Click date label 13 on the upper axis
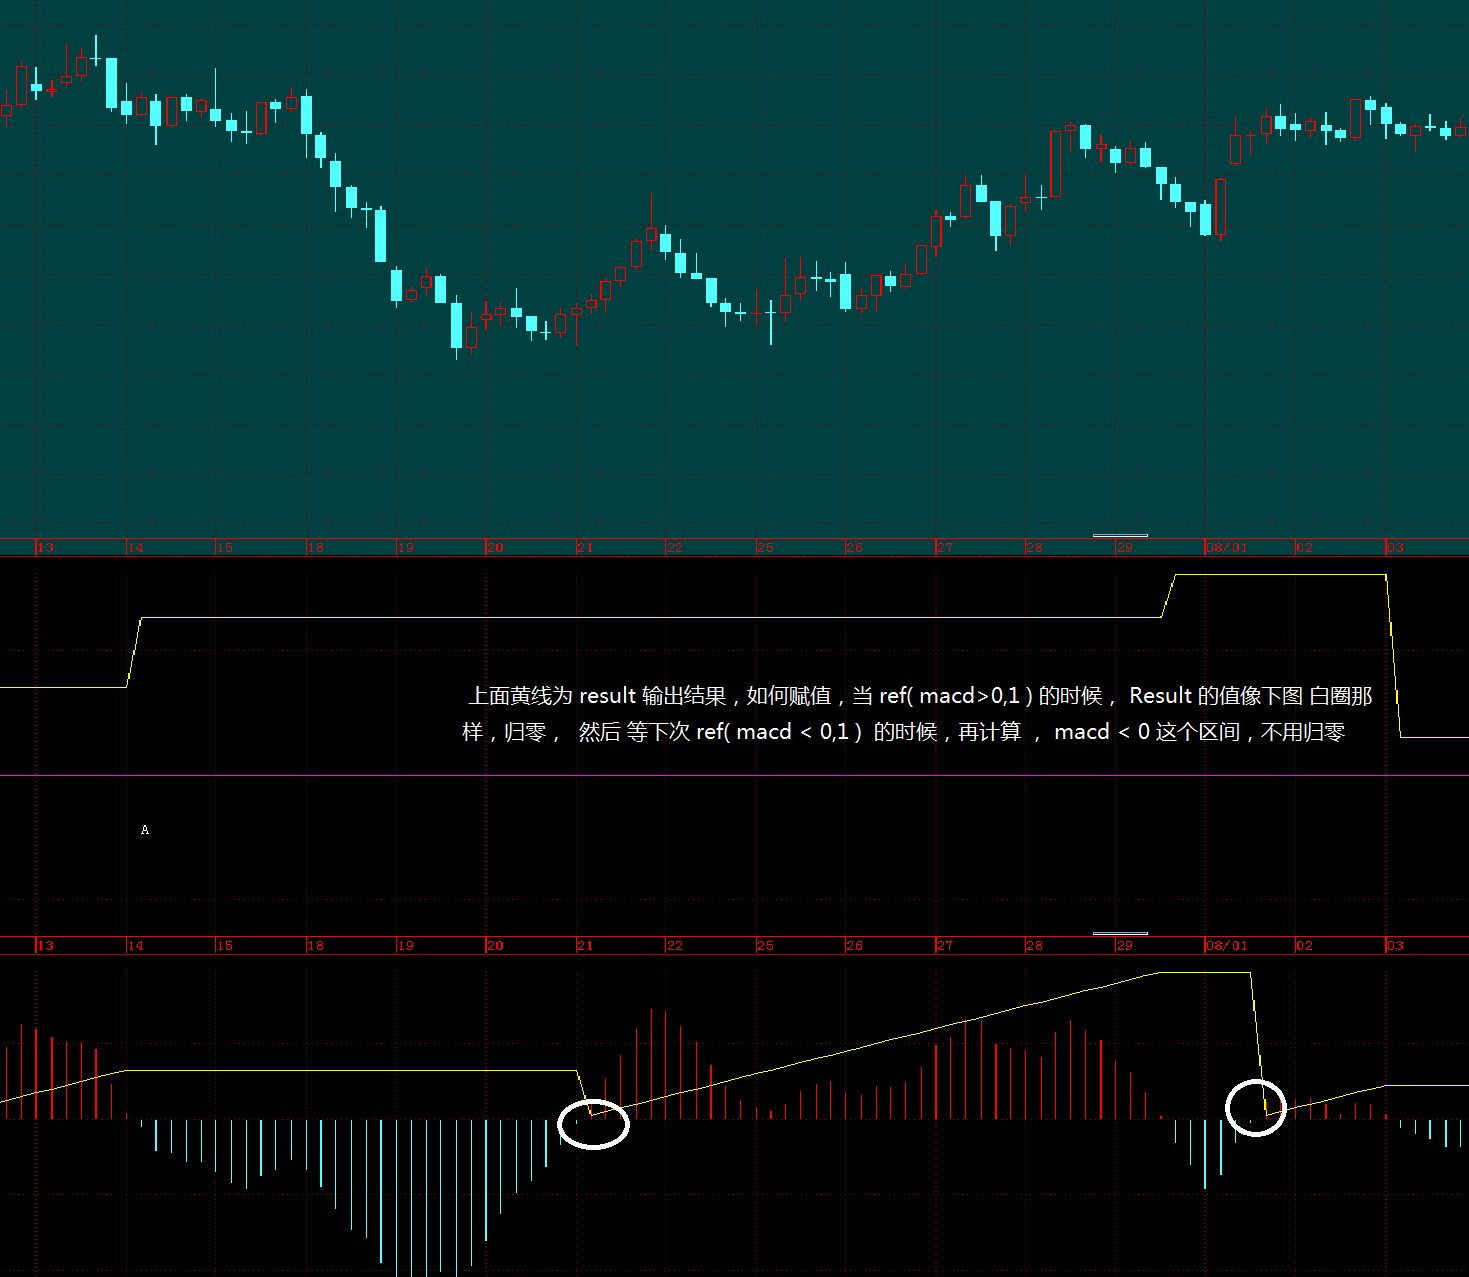 click(46, 548)
